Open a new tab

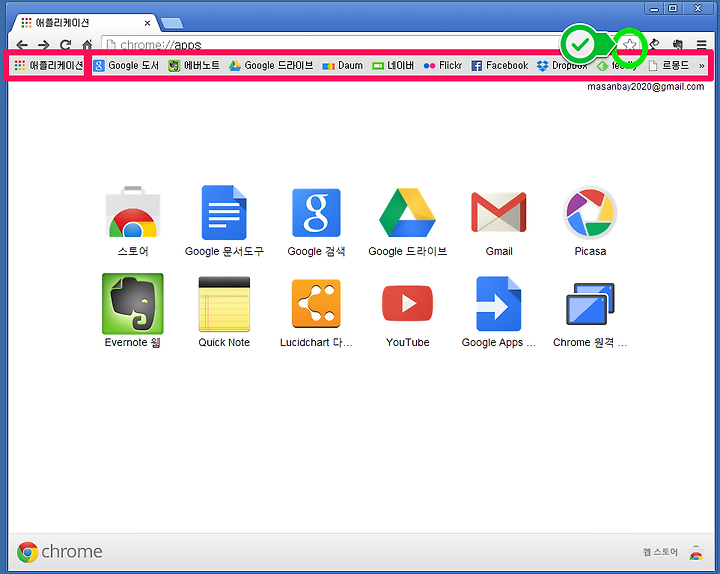172,23
